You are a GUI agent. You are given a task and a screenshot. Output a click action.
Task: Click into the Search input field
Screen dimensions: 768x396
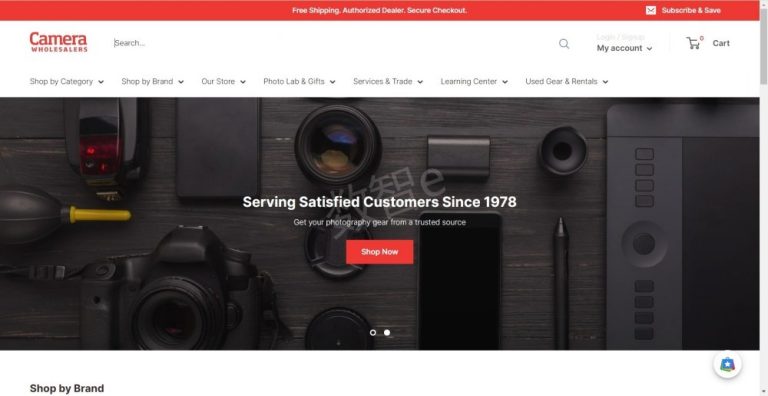pyautogui.click(x=333, y=43)
